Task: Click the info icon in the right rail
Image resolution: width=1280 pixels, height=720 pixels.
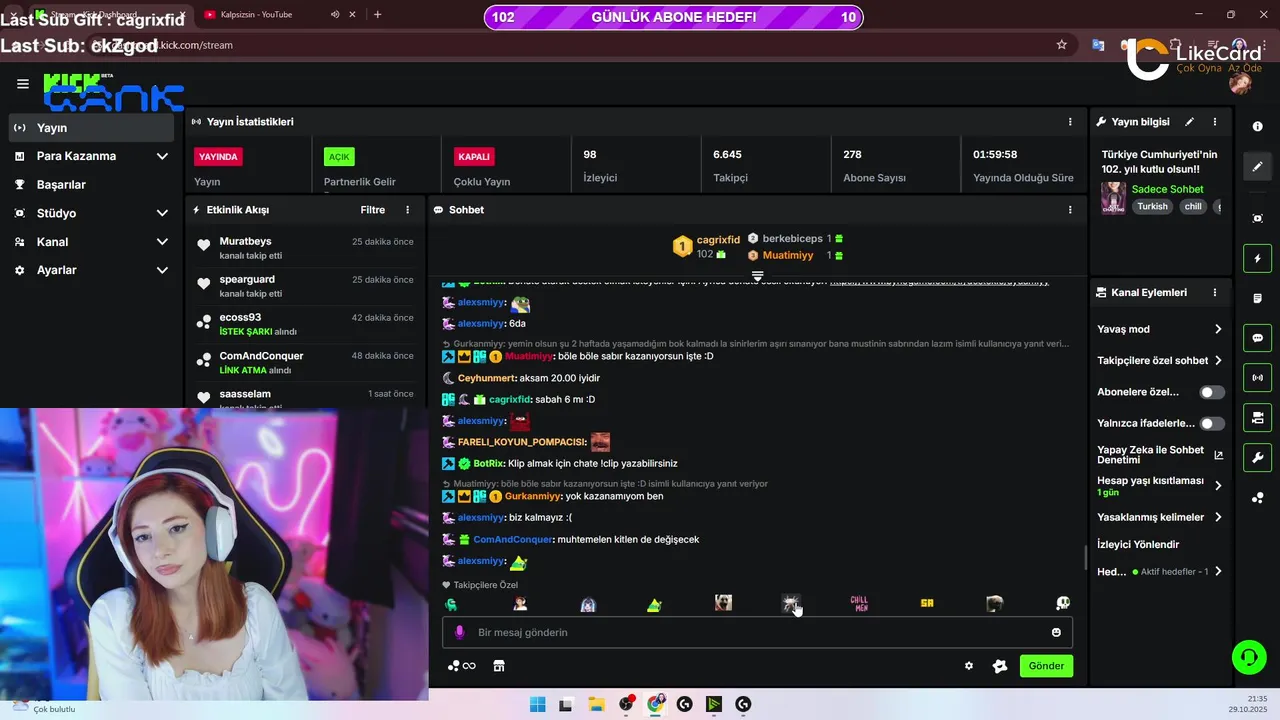Action: pyautogui.click(x=1257, y=127)
